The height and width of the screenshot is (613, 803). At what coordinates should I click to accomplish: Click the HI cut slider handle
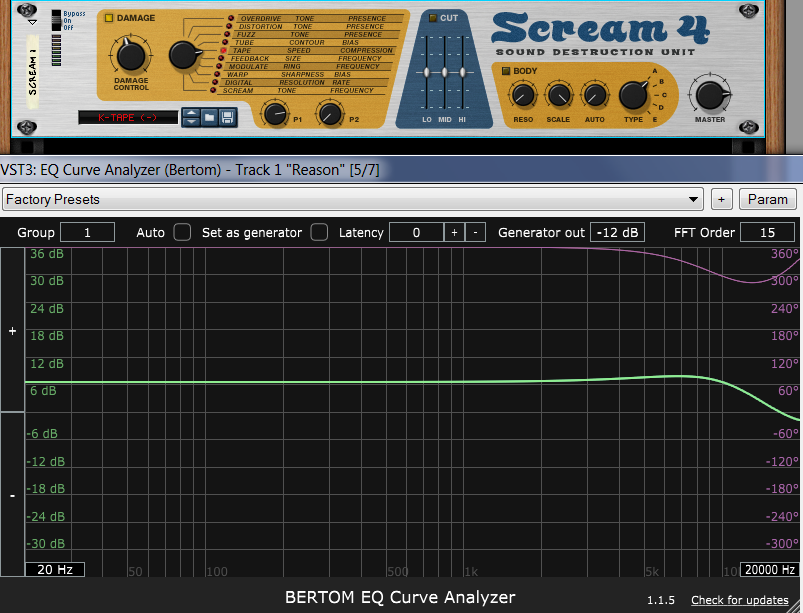pos(462,73)
